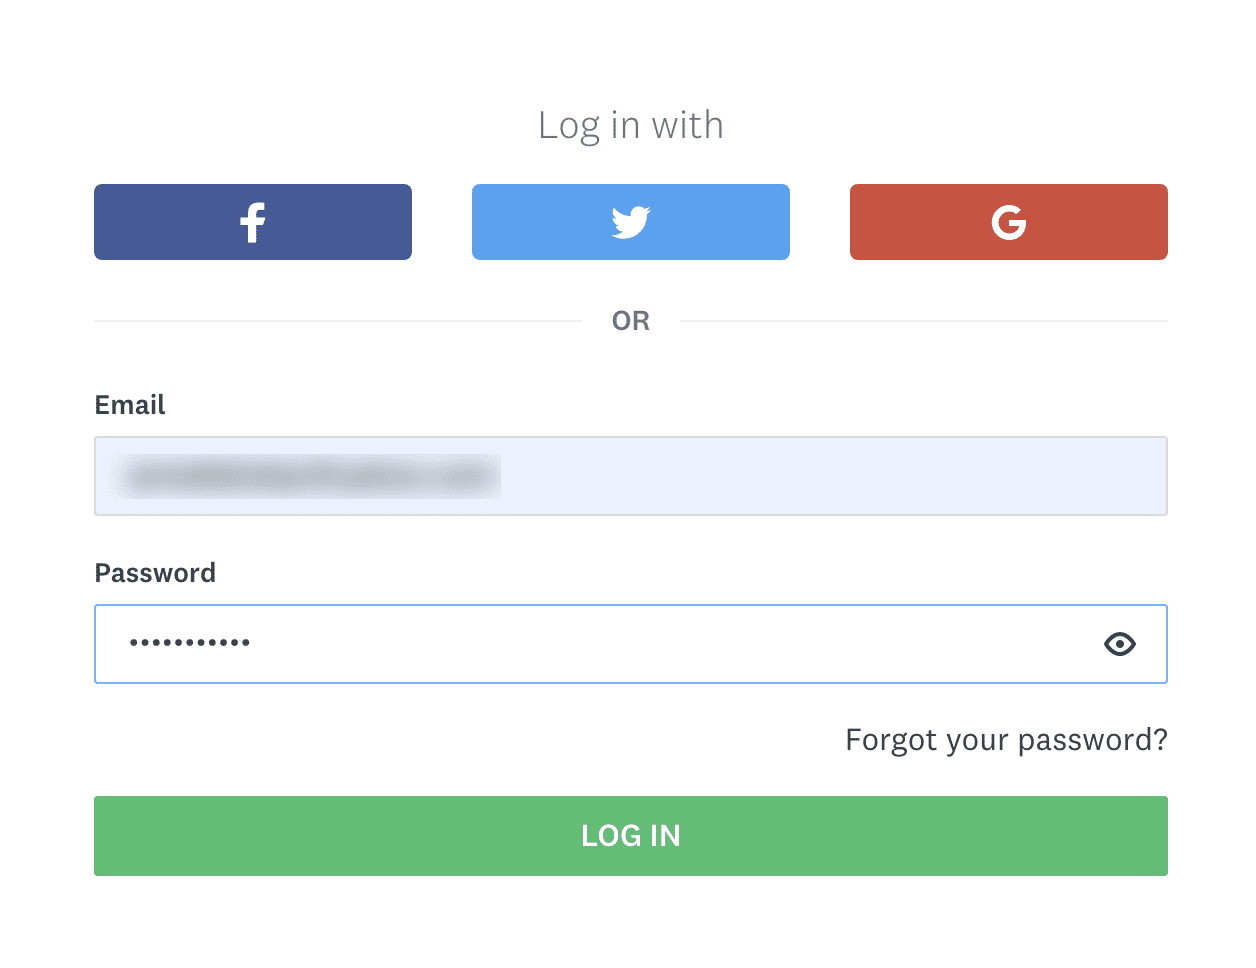
Task: Toggle password visibility with the eye icon
Action: (1119, 644)
